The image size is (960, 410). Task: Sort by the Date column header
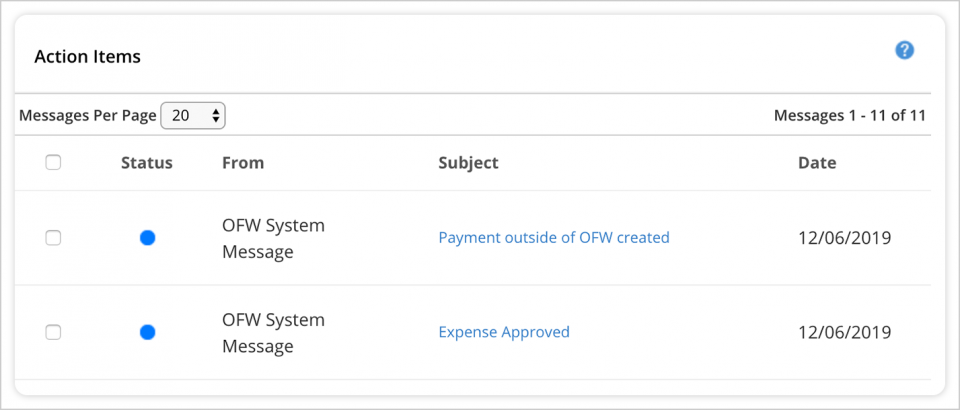point(817,163)
